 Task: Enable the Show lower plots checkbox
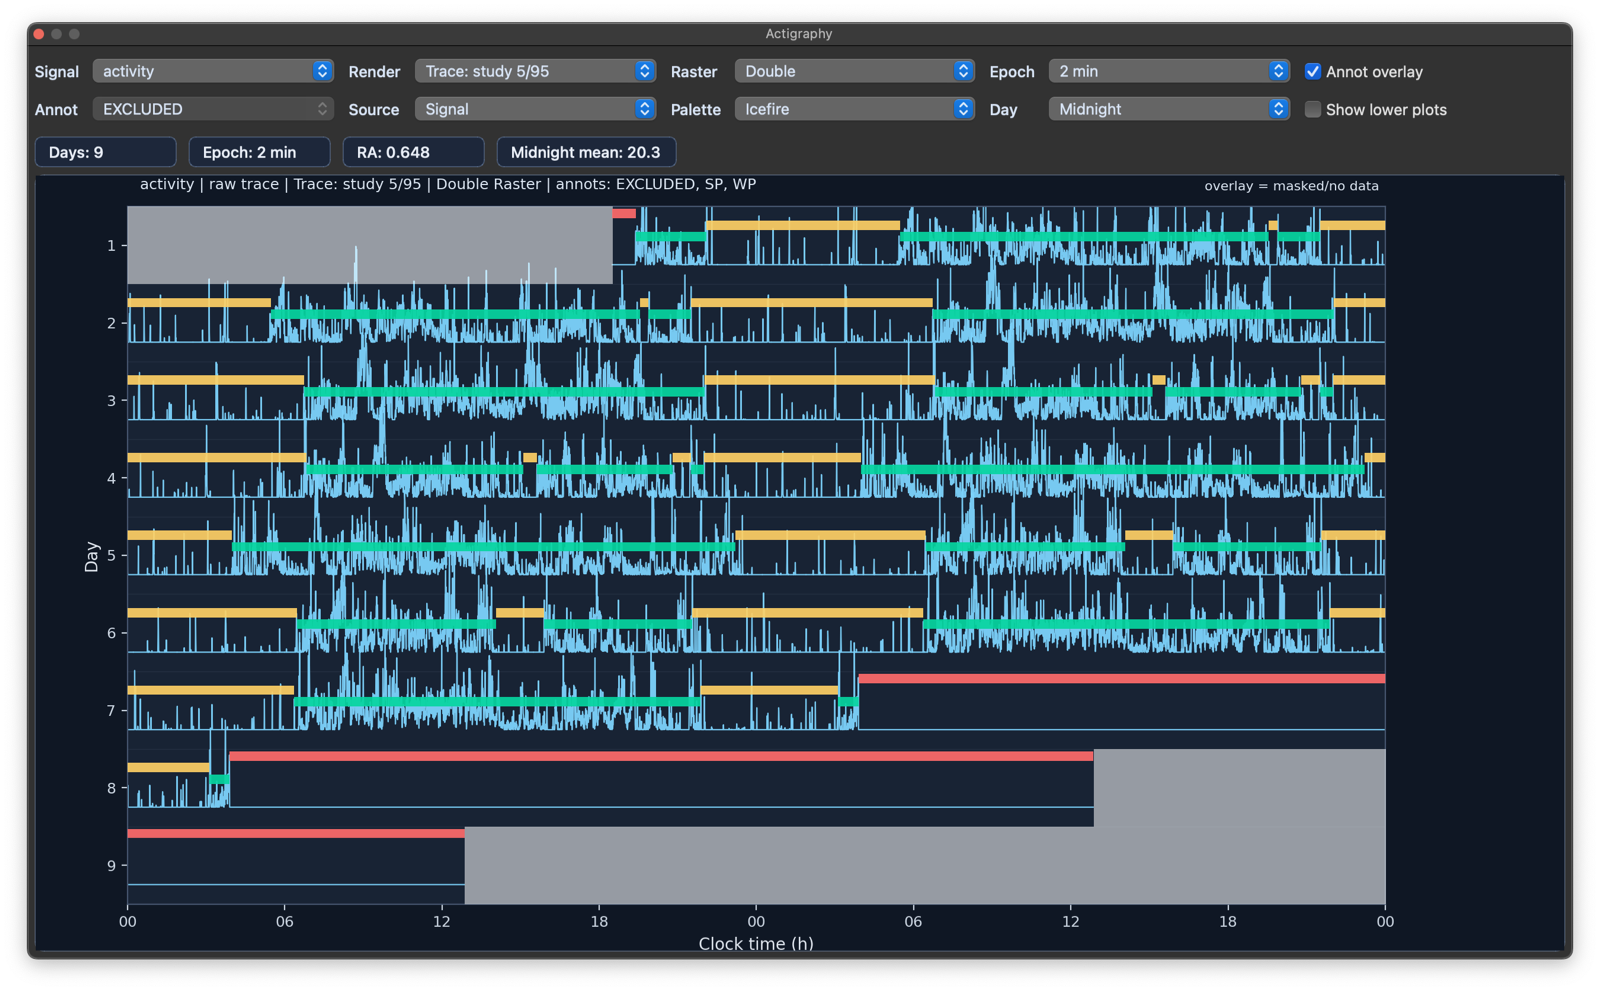1313,110
